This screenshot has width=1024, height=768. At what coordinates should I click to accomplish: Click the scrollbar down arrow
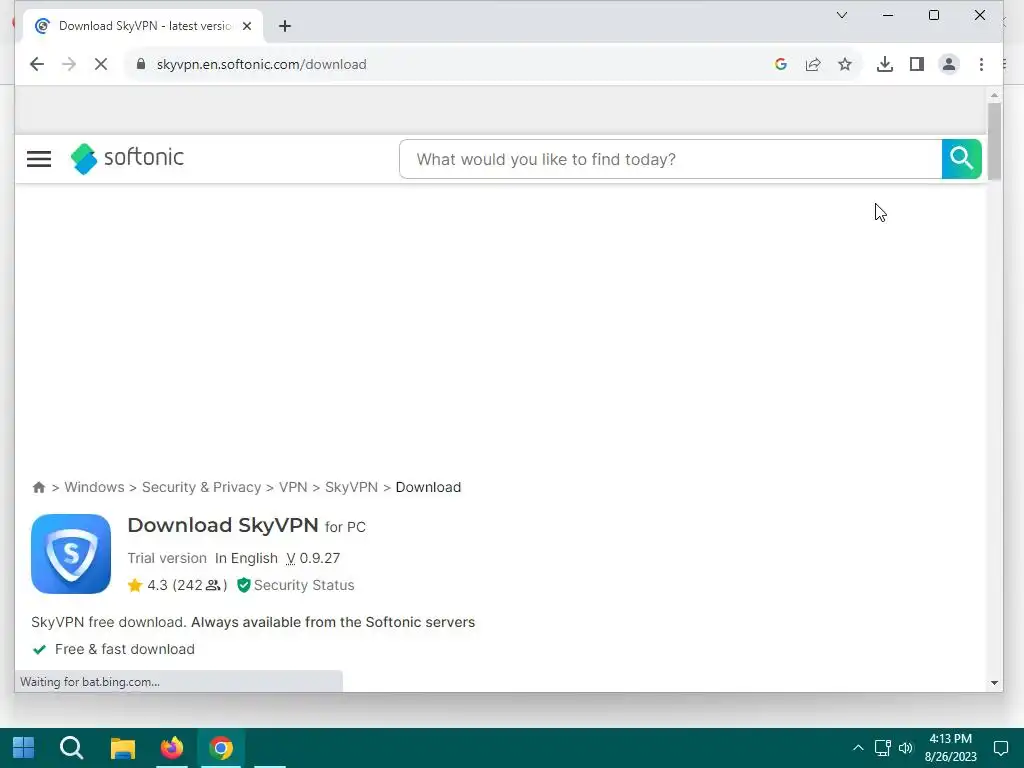click(994, 683)
